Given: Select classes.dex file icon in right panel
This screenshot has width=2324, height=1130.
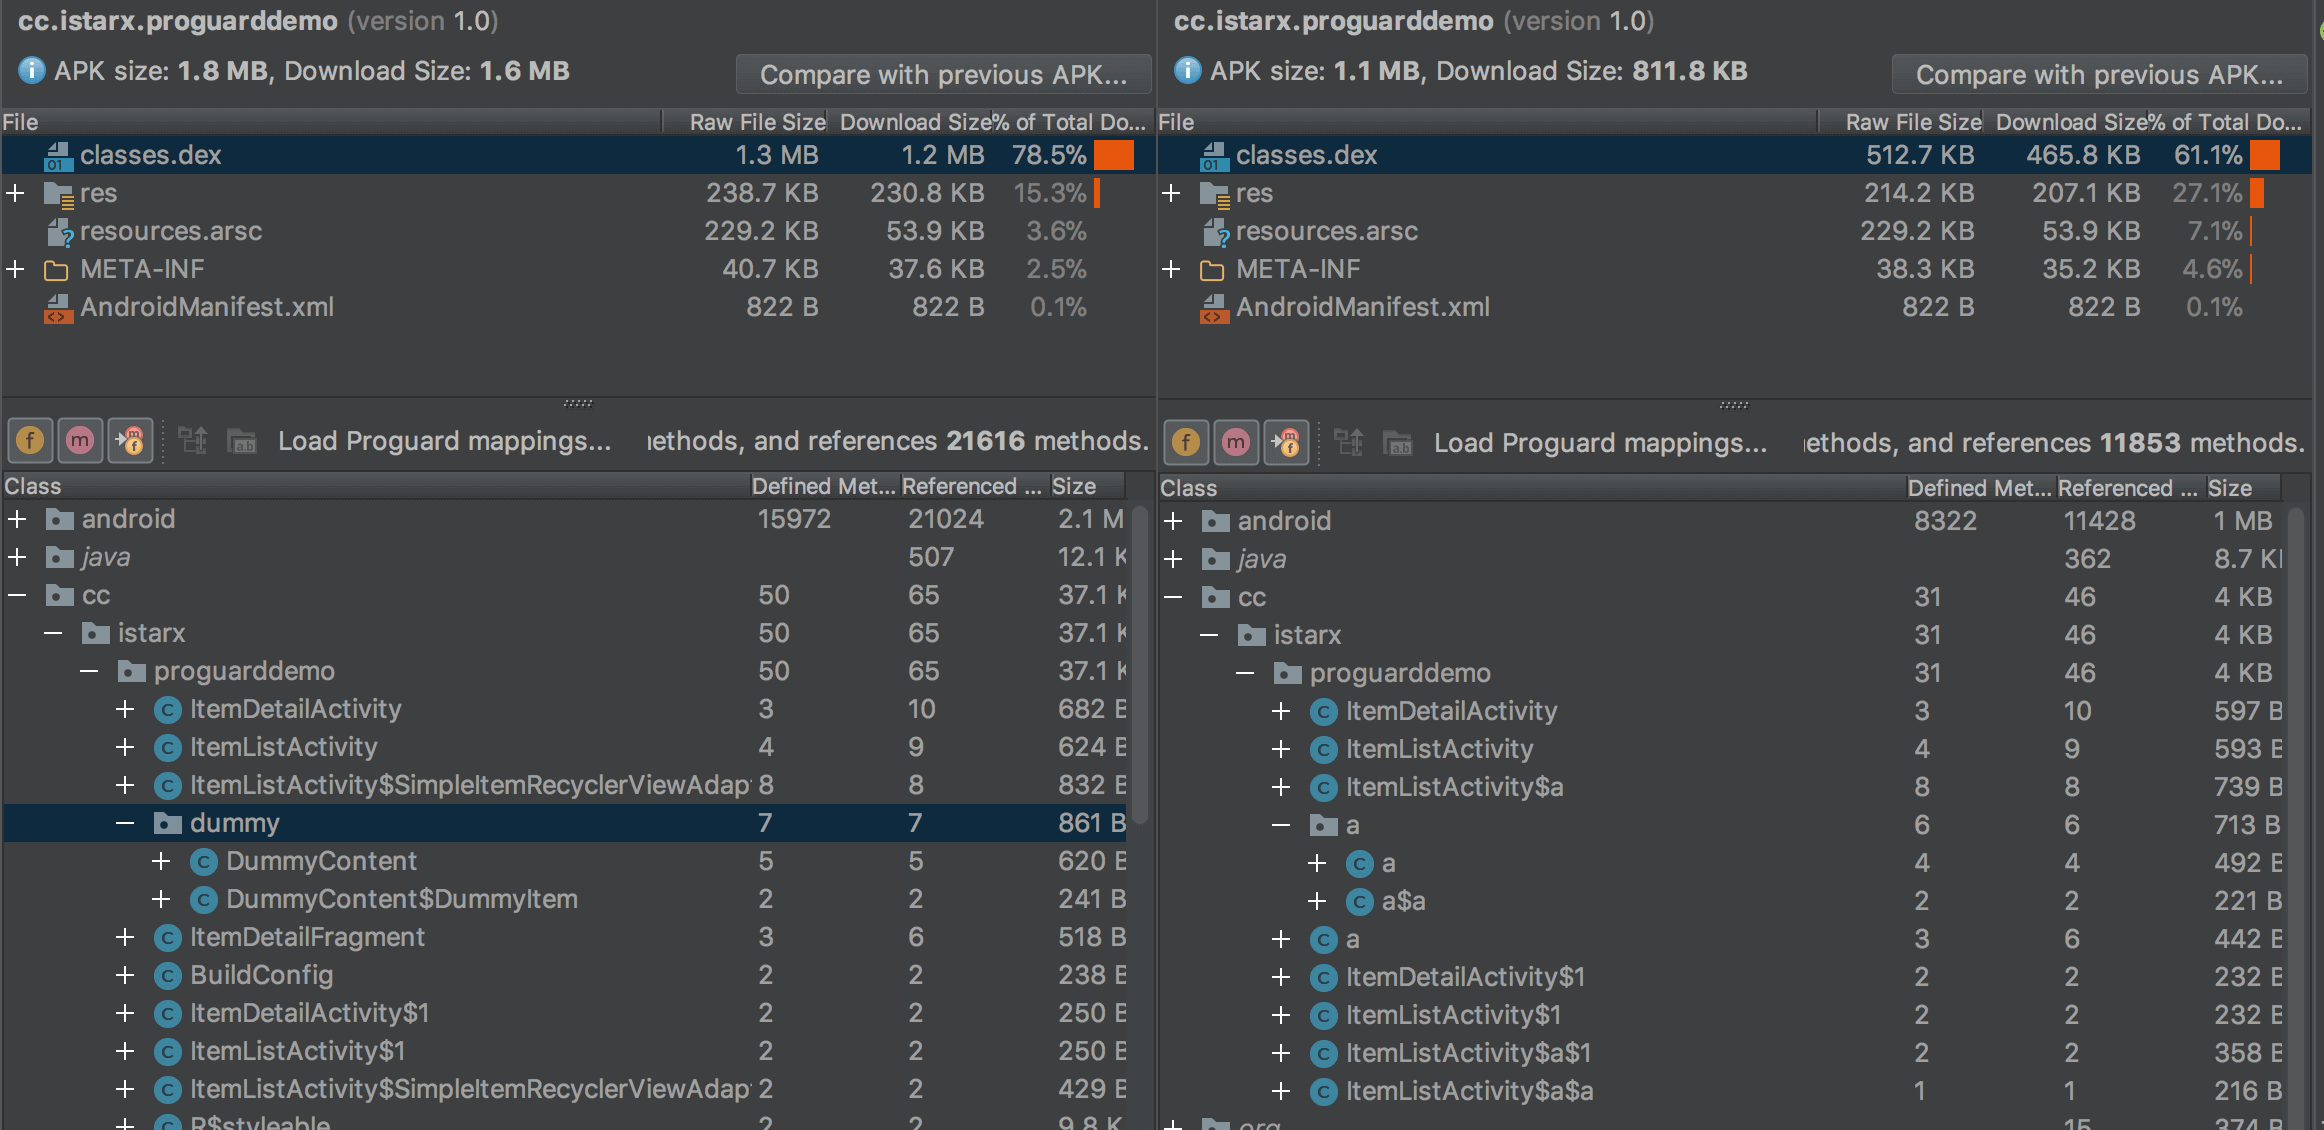Looking at the screenshot, I should click(1215, 155).
